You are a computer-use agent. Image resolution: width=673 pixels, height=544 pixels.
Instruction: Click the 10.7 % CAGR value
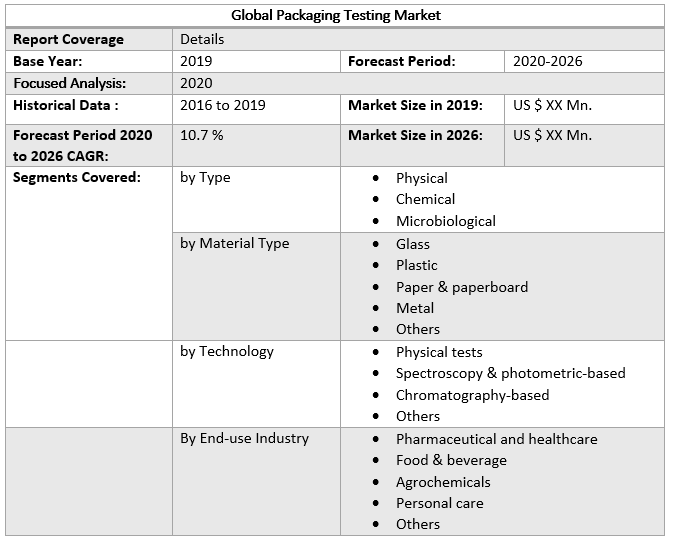202,134
